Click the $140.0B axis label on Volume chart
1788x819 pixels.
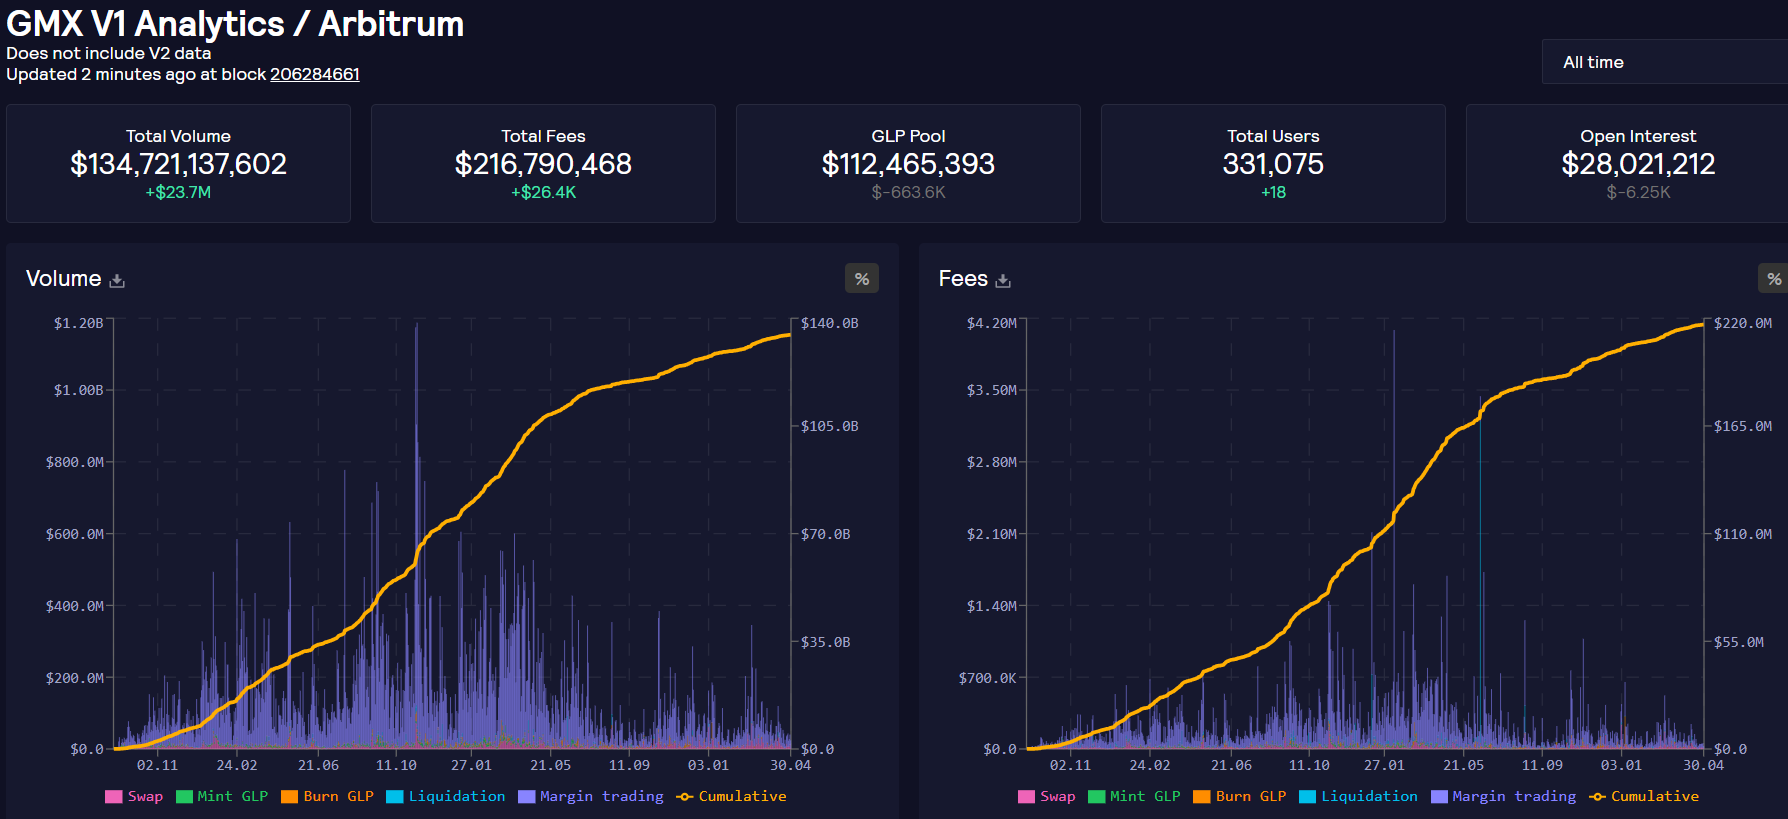(x=829, y=323)
